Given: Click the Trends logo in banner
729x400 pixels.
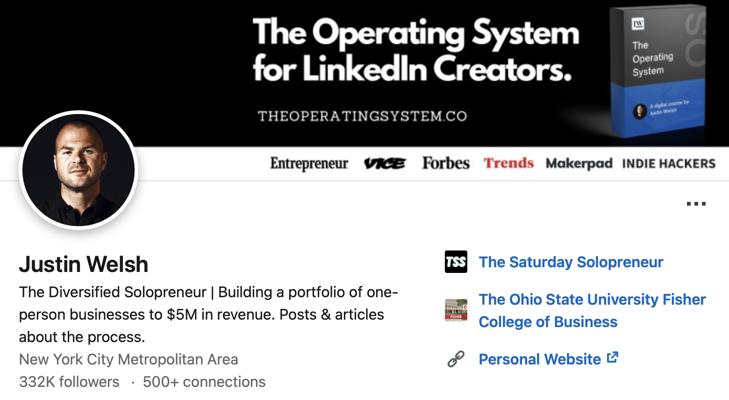Looking at the screenshot, I should (508, 163).
